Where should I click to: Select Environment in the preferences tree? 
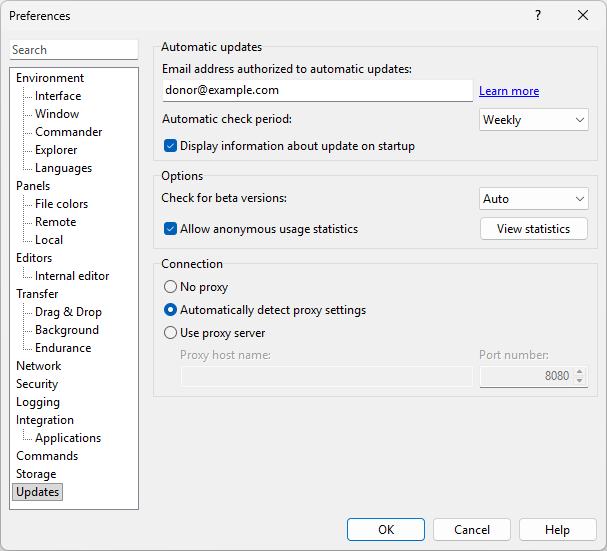point(50,78)
